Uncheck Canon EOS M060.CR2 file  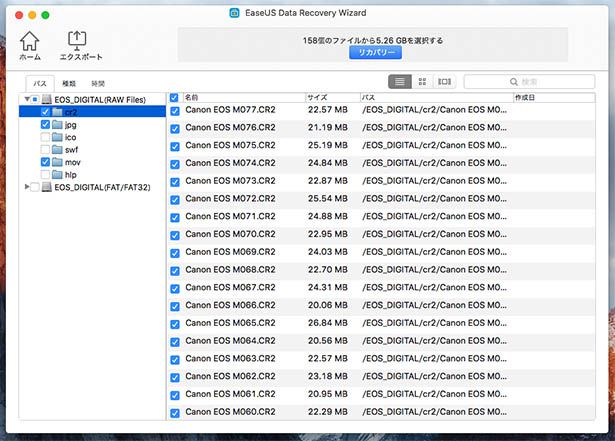[175, 413]
